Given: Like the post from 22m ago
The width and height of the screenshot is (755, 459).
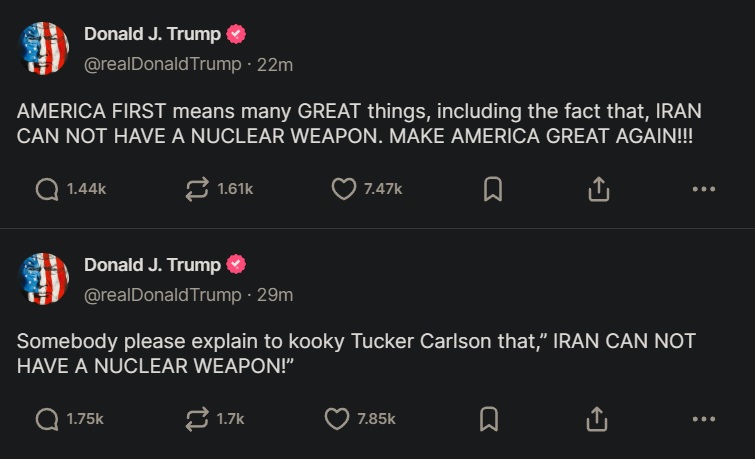Looking at the screenshot, I should coord(344,189).
